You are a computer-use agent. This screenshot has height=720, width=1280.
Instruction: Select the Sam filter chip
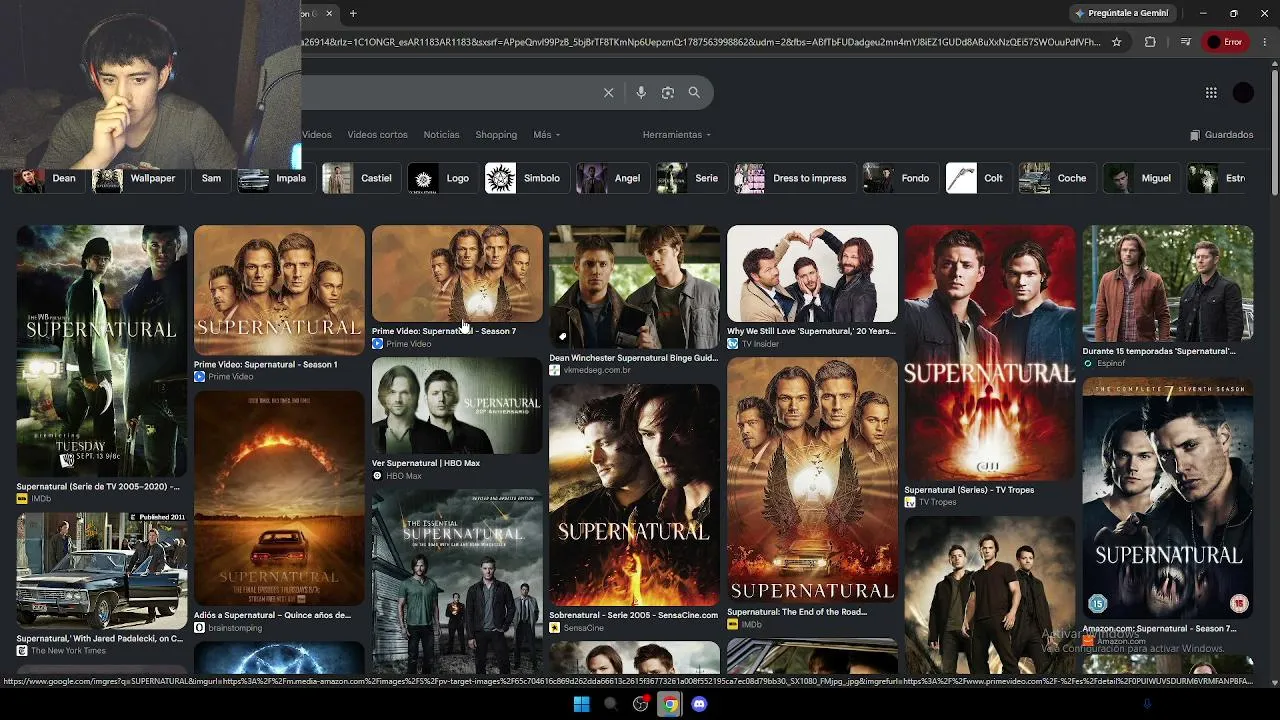(211, 179)
